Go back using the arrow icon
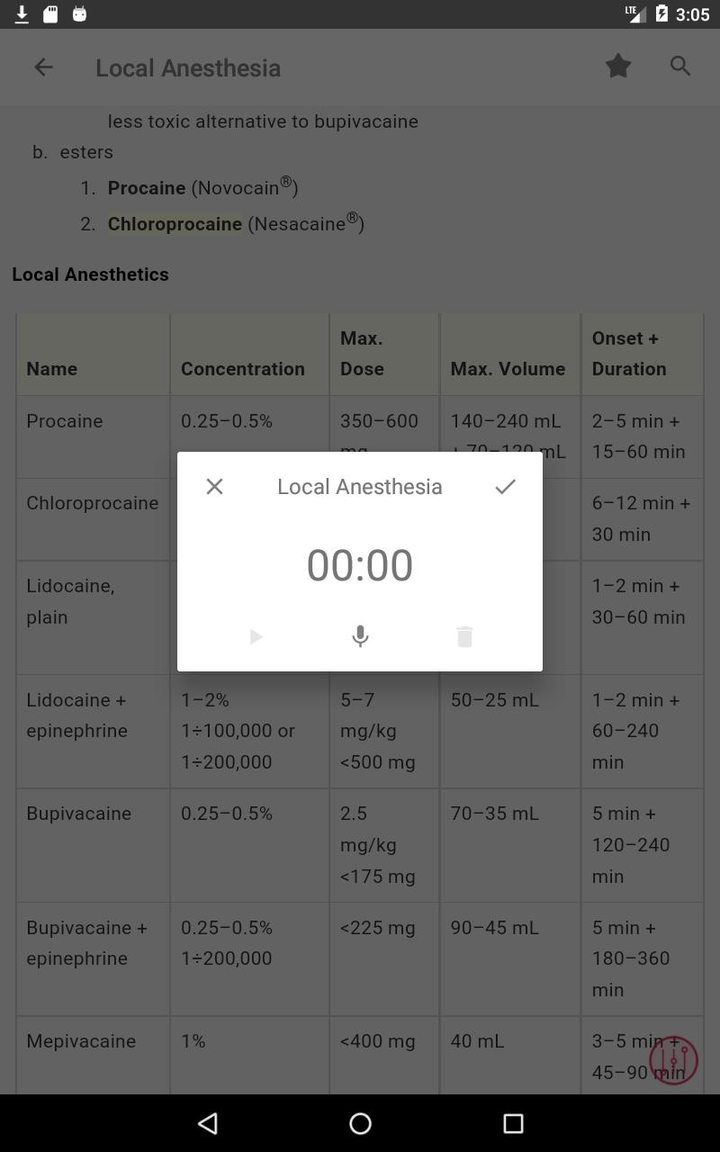 (43, 68)
